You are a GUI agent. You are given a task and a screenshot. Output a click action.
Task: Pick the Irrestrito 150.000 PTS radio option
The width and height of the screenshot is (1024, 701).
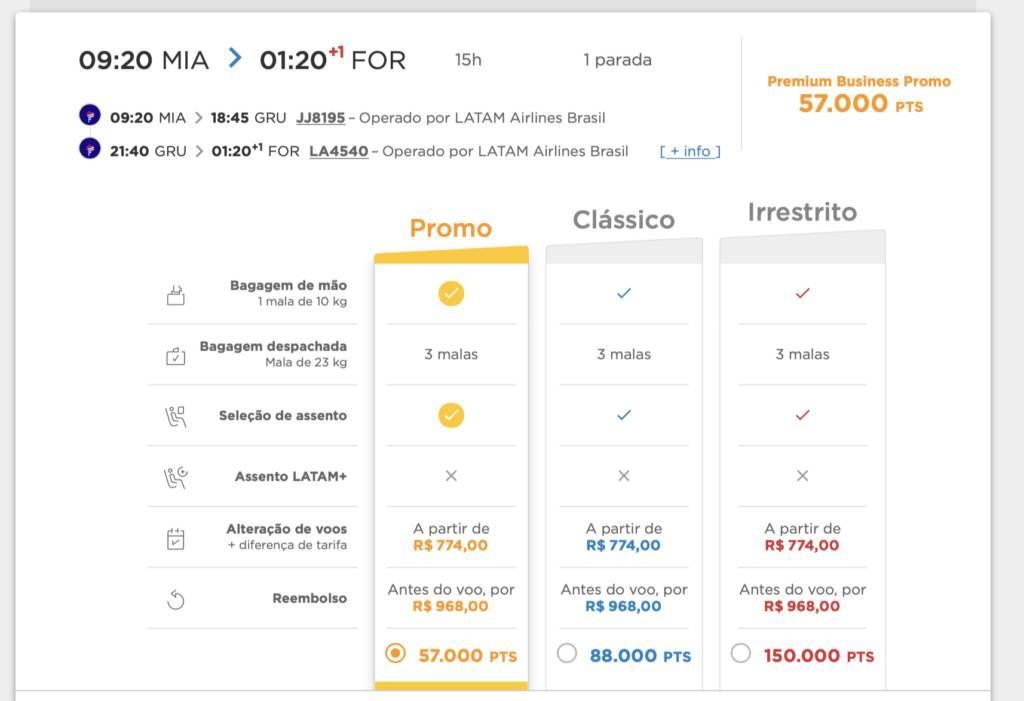tap(741, 653)
